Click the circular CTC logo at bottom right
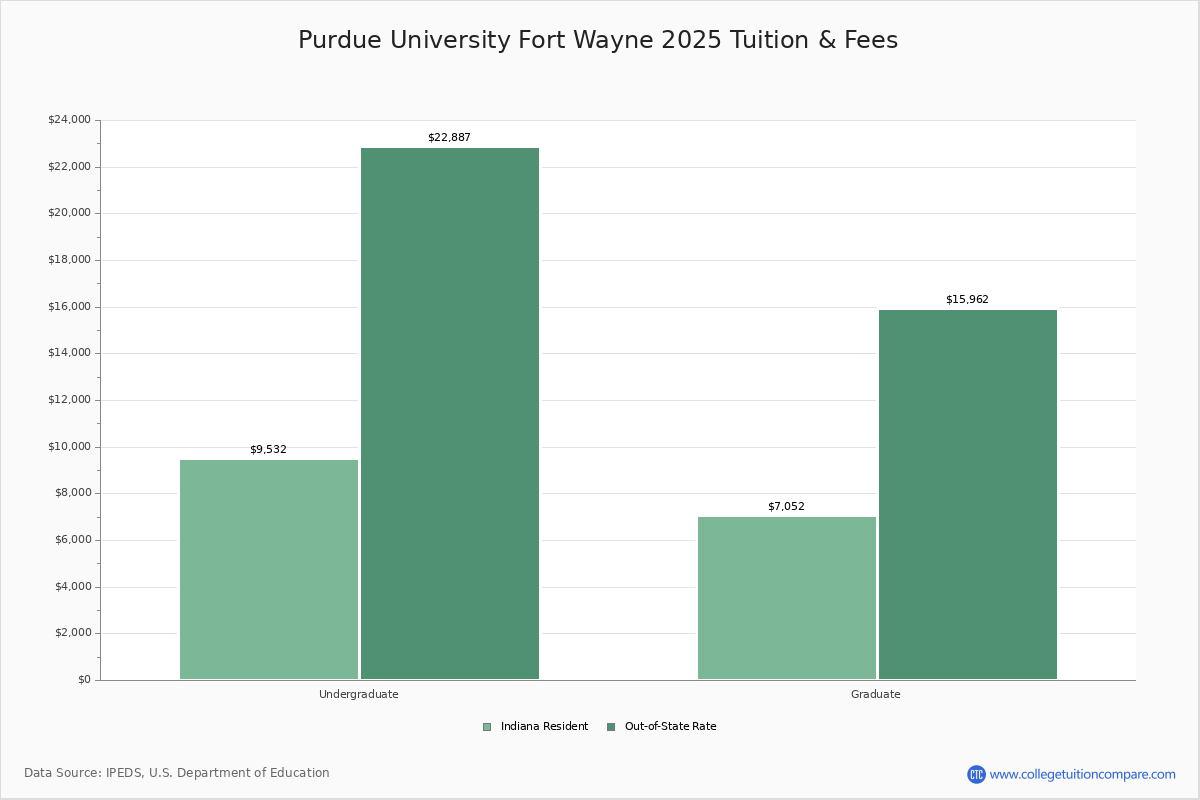Viewport: 1200px width, 800px height. pos(977,772)
